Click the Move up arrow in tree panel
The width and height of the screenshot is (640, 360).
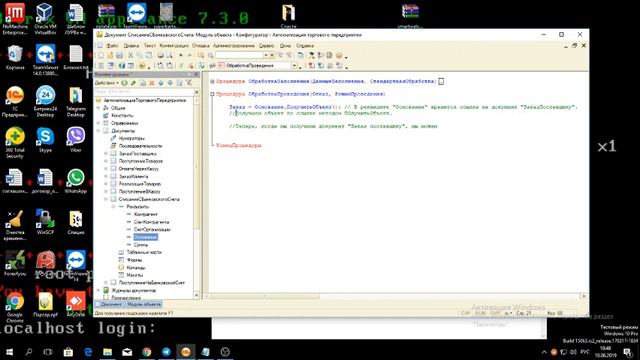(161, 83)
